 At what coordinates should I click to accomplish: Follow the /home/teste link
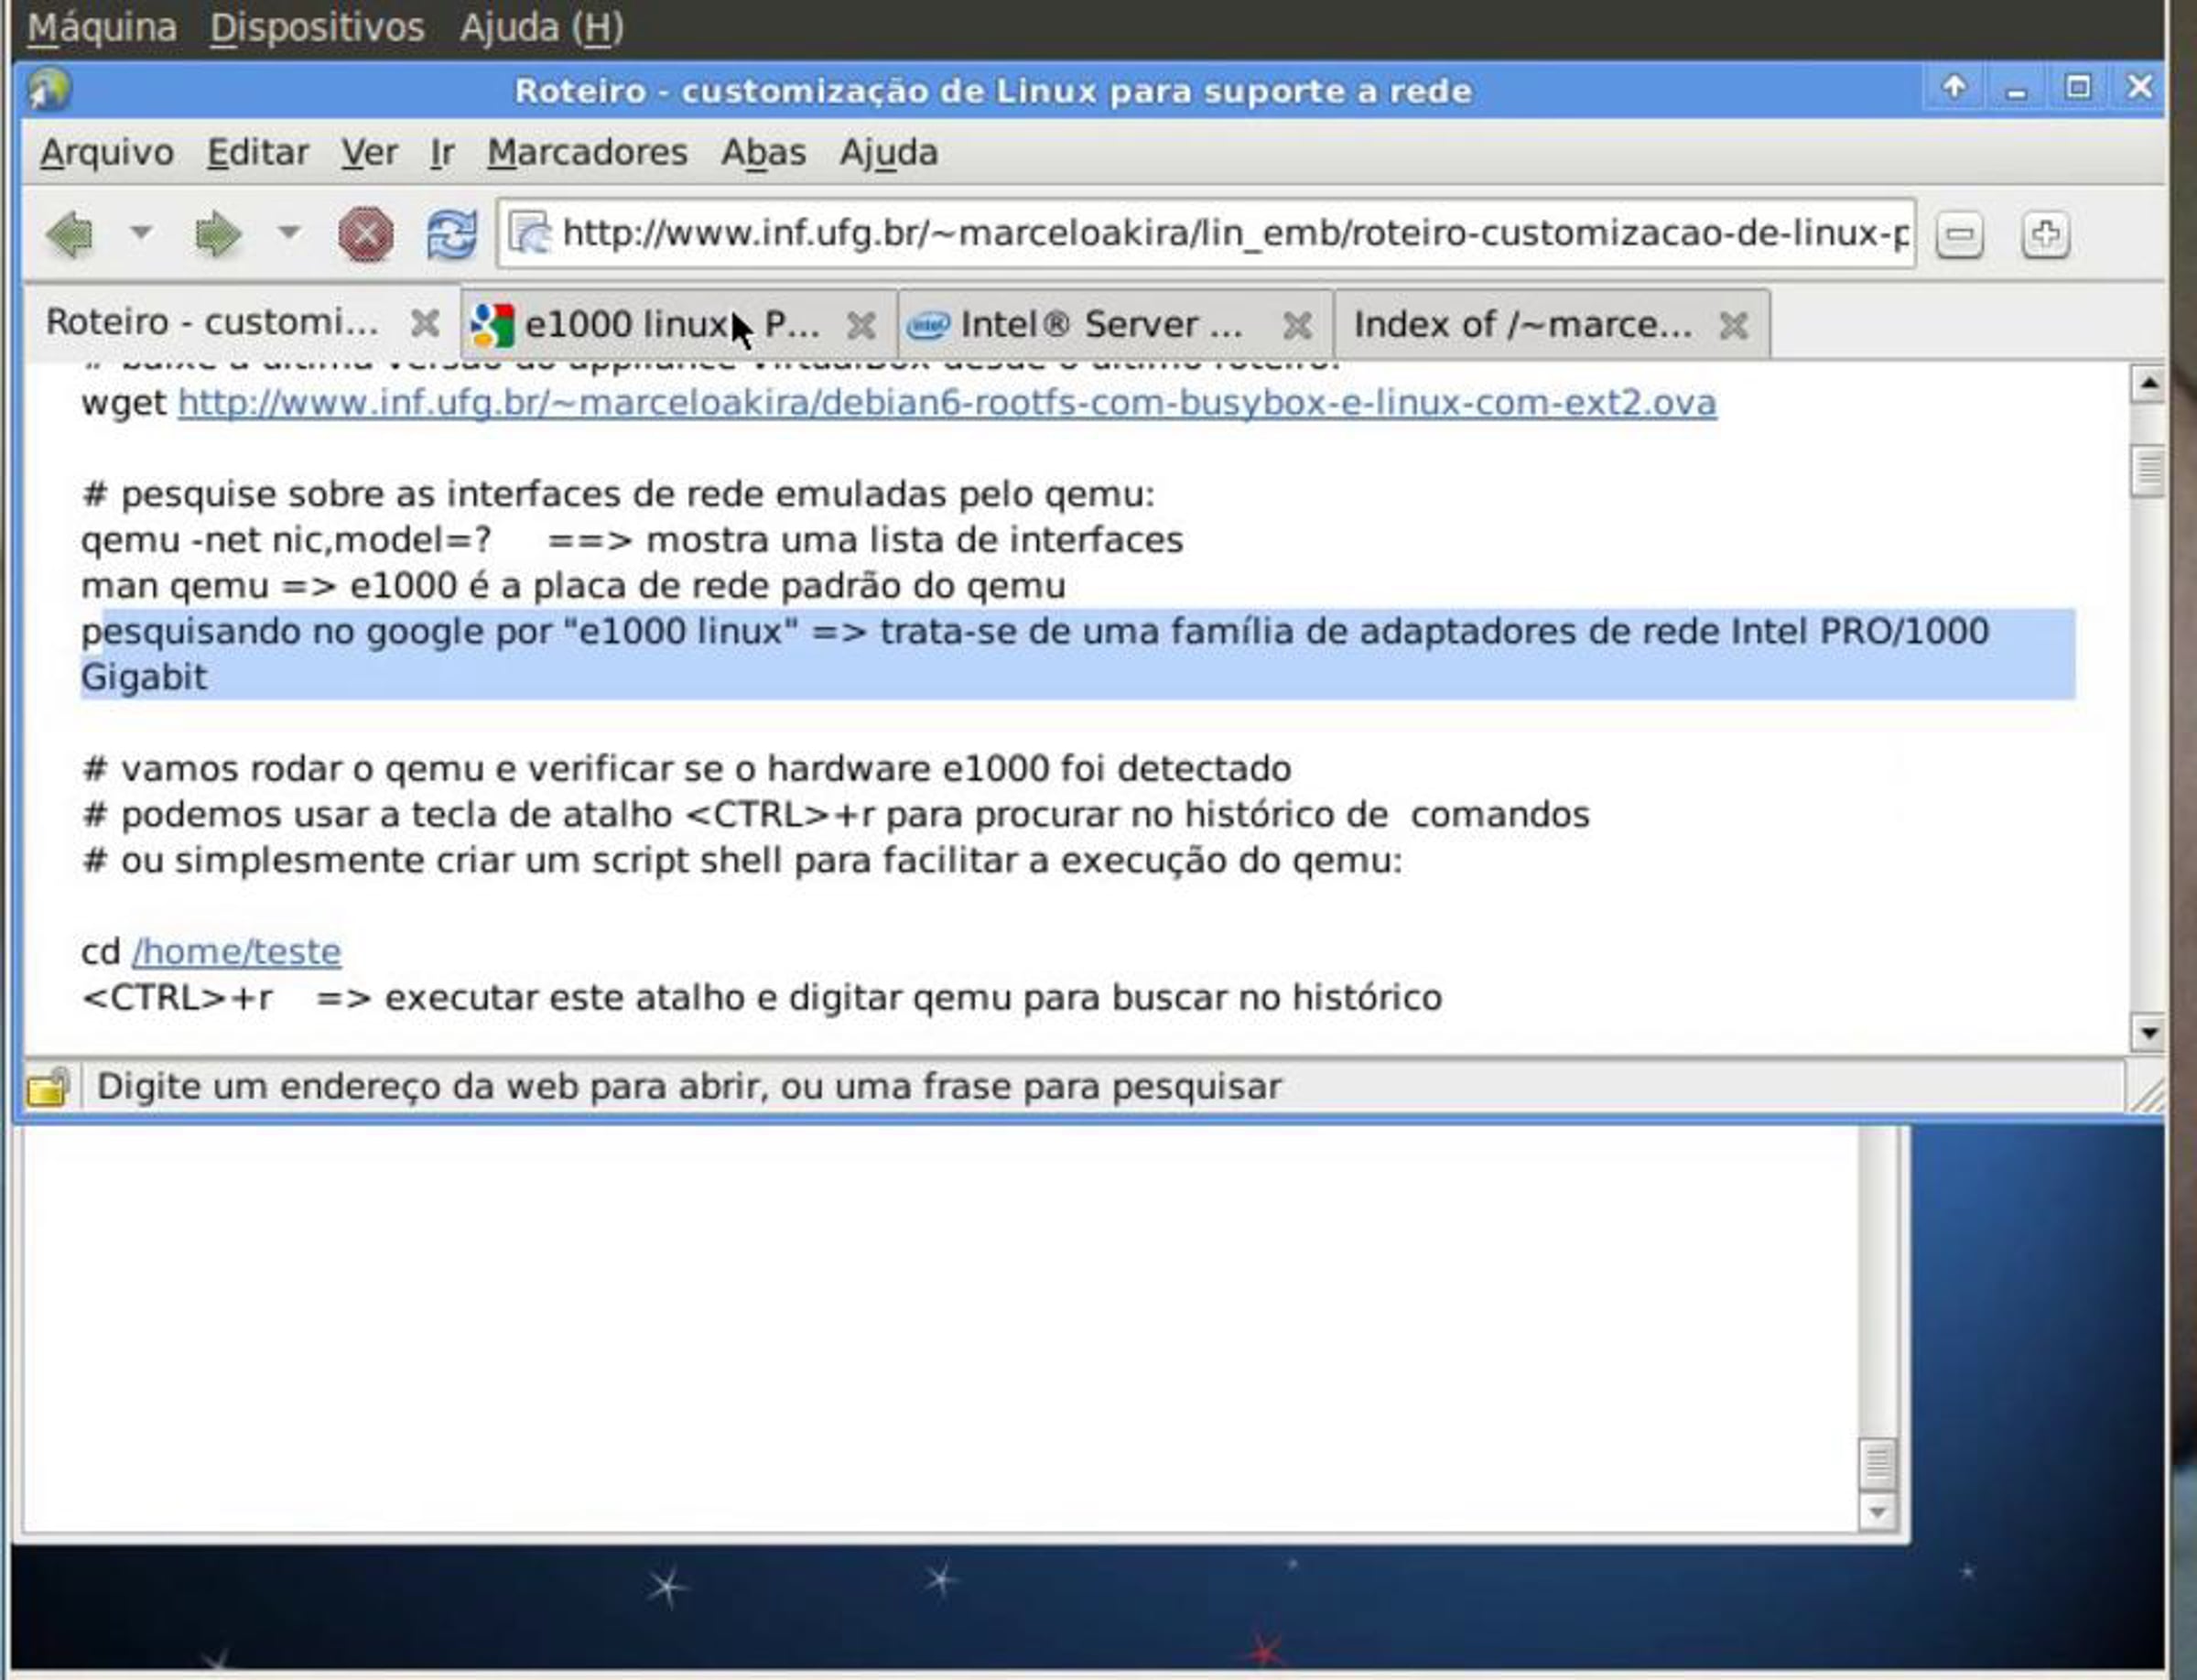[236, 952]
